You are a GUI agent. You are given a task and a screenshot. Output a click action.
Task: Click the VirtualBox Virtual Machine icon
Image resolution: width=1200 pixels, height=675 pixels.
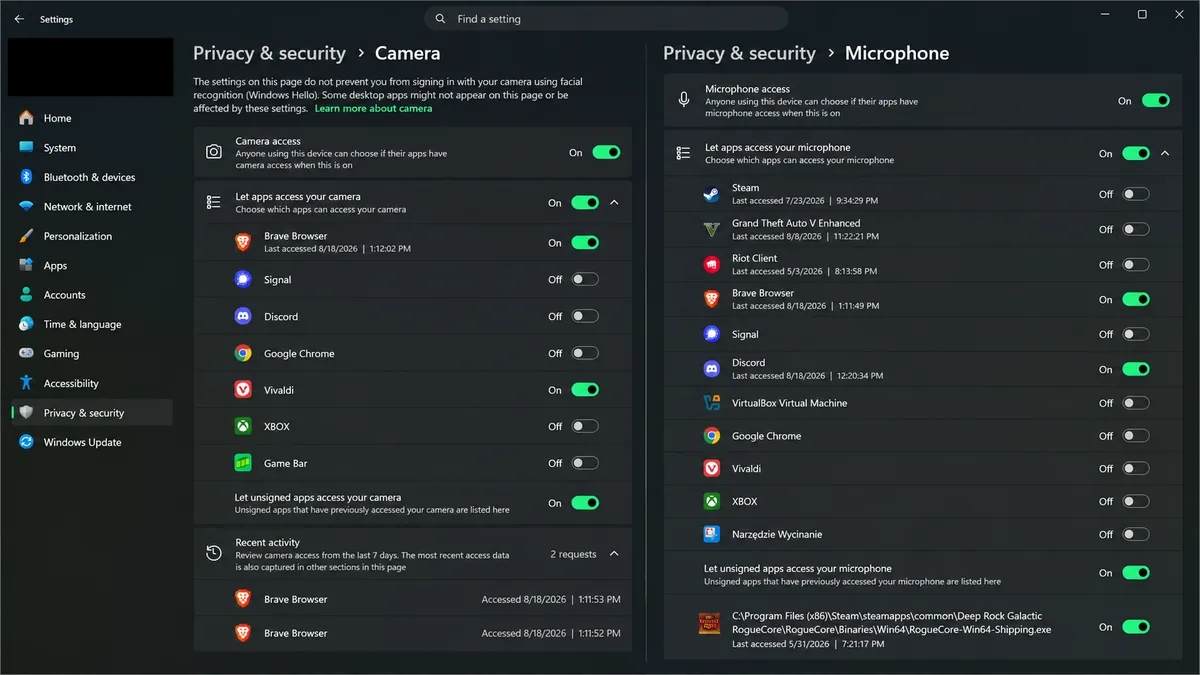[711, 403]
